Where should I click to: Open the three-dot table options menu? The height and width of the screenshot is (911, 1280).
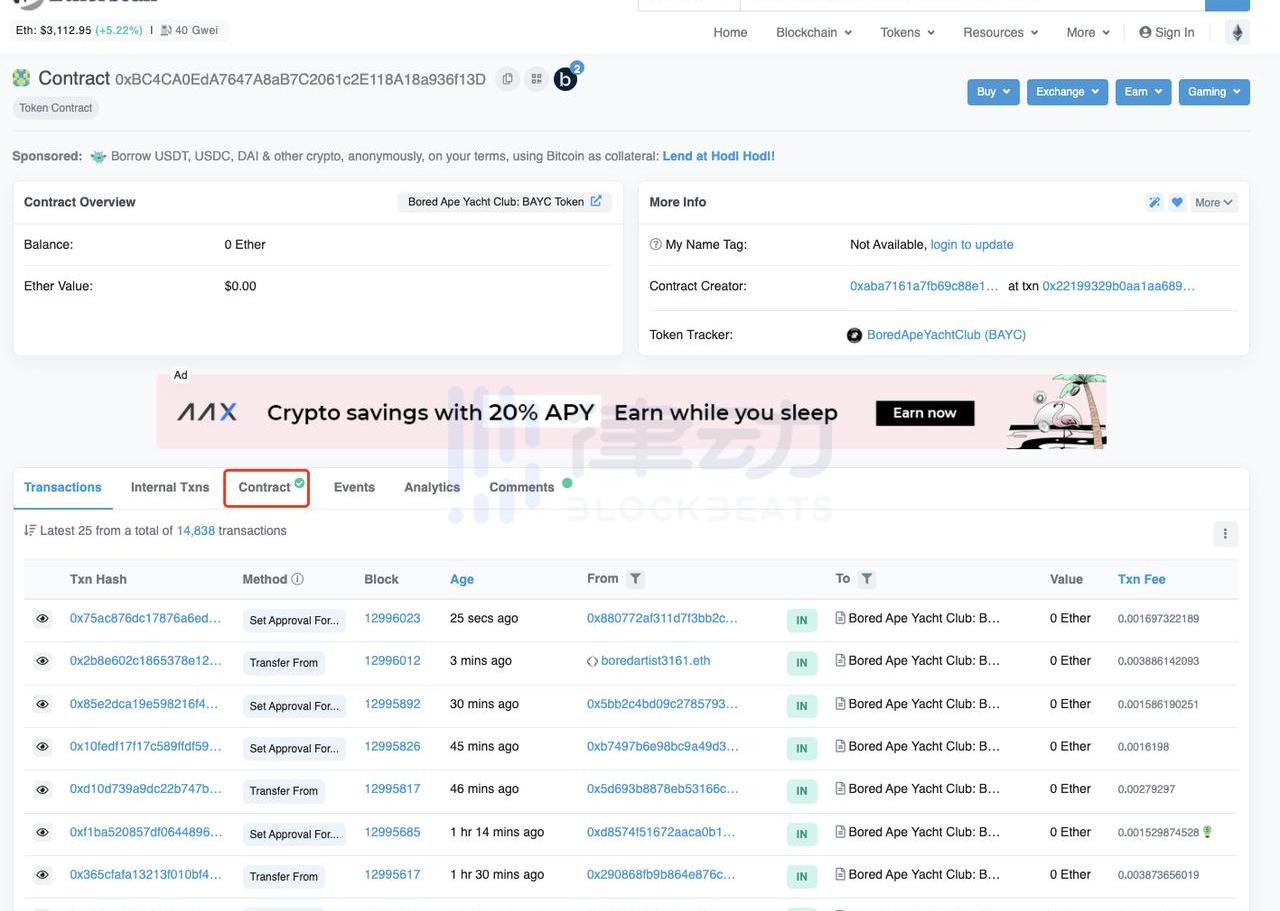1225,534
